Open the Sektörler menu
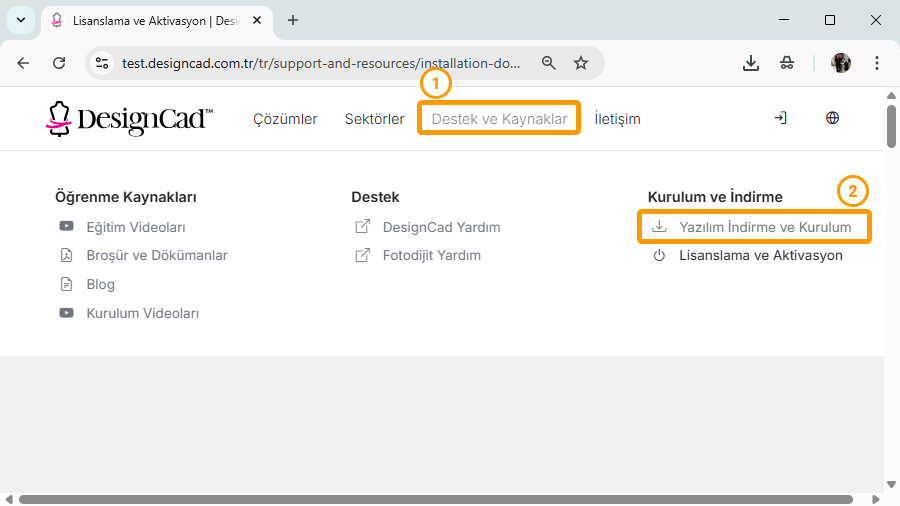Image resolution: width=900 pixels, height=506 pixels. pyautogui.click(x=374, y=119)
